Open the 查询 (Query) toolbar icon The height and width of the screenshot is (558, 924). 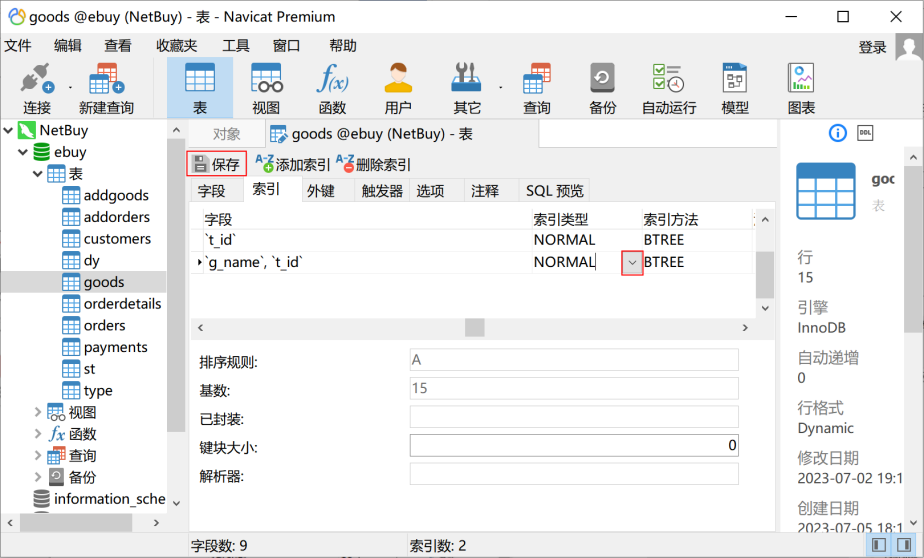[x=537, y=88]
